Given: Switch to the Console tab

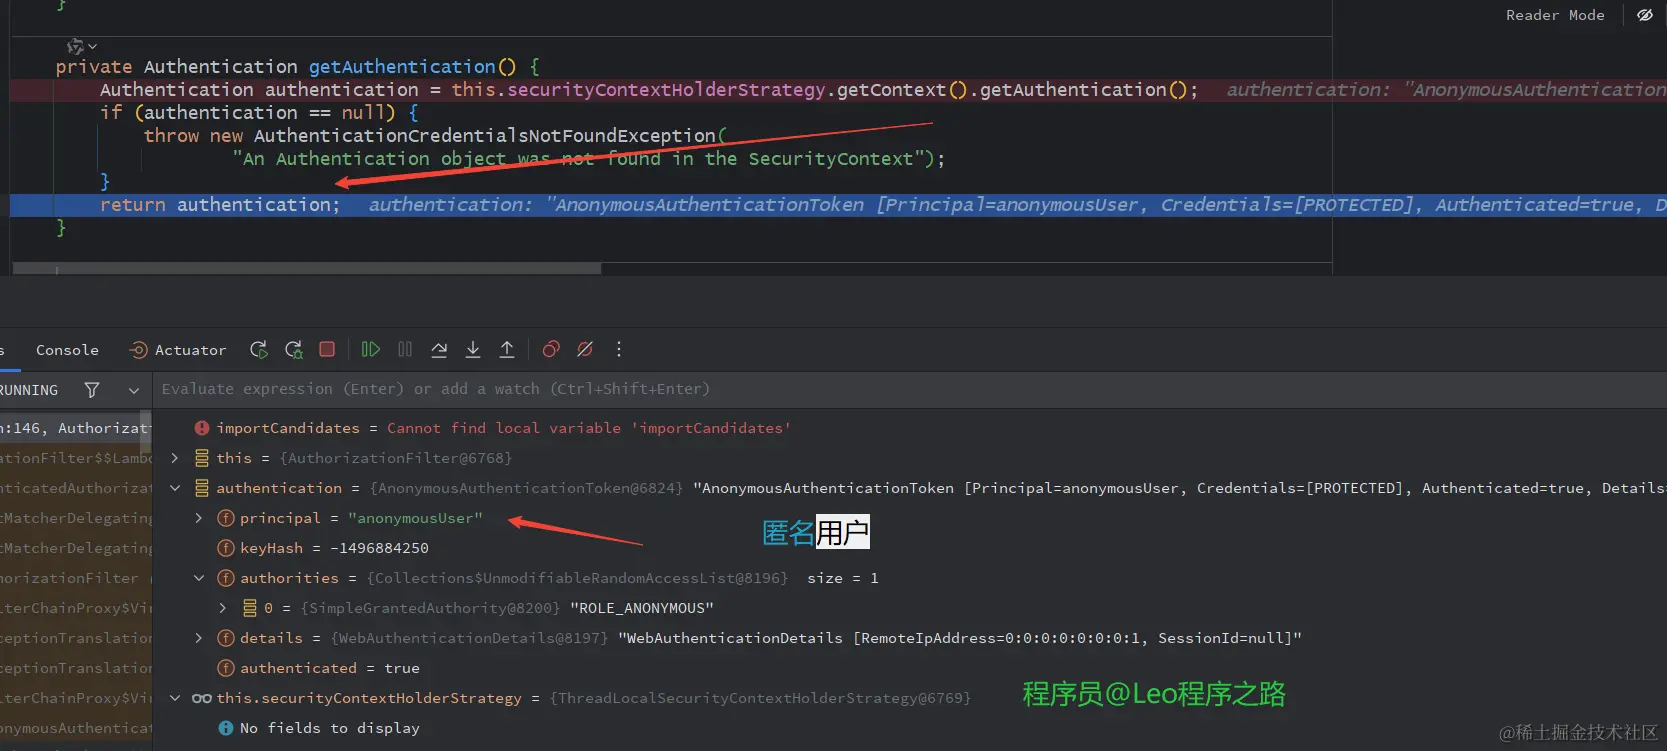Looking at the screenshot, I should (67, 350).
